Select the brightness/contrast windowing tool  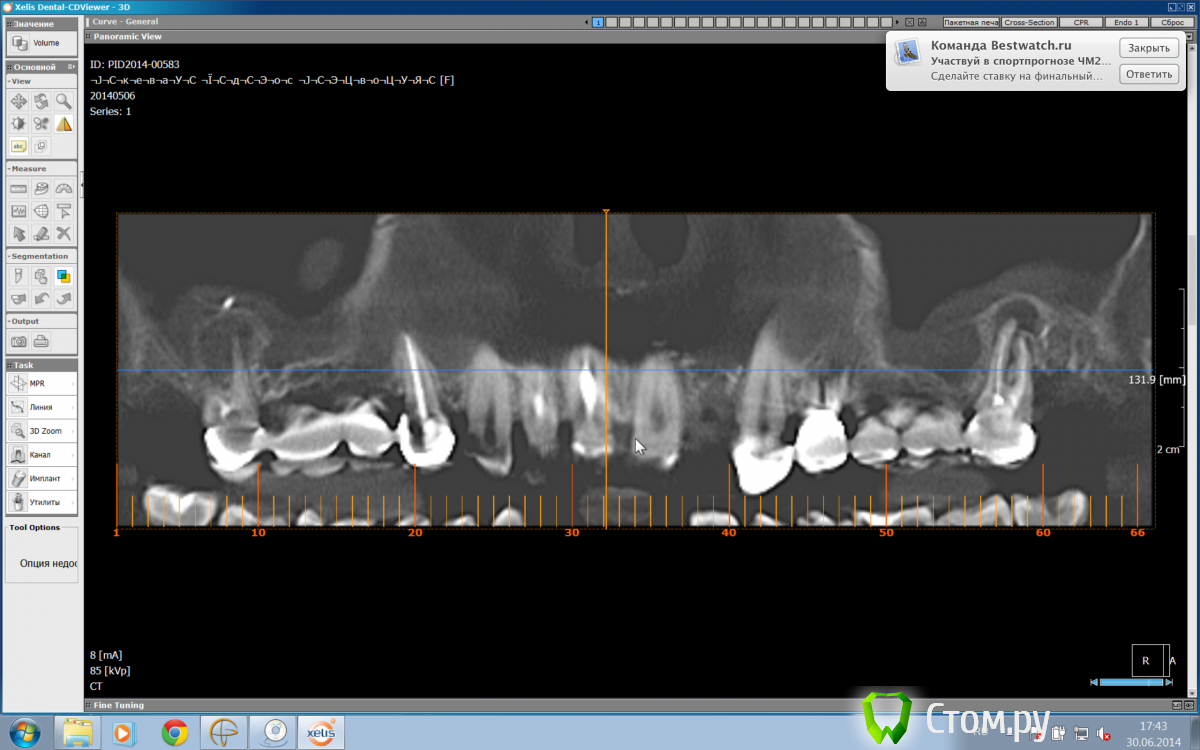click(18, 124)
